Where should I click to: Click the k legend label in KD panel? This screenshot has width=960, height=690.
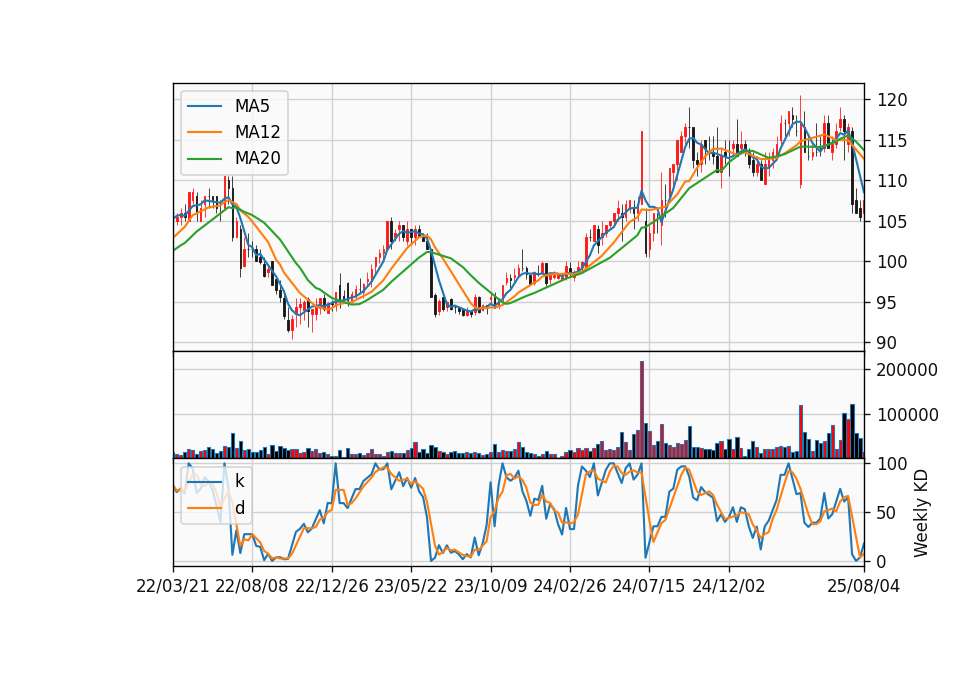tap(239, 481)
